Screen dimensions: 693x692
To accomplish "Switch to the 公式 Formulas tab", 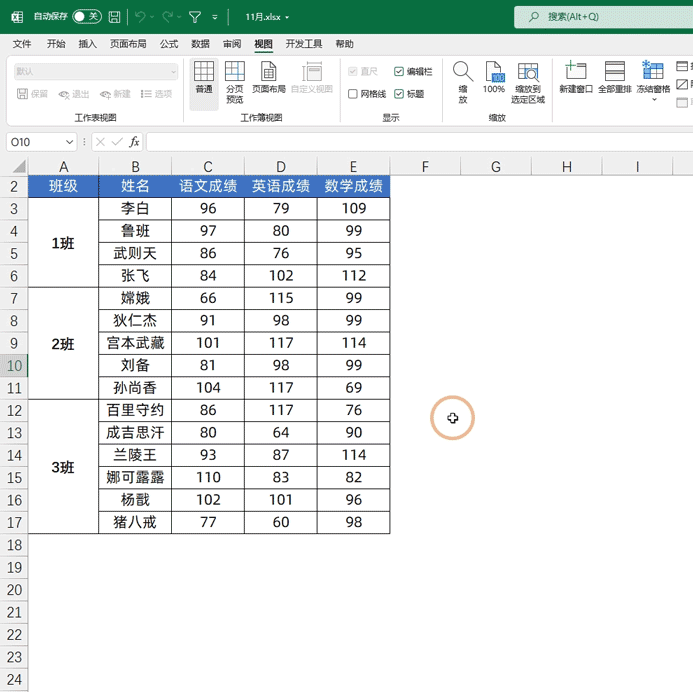I will (x=169, y=44).
